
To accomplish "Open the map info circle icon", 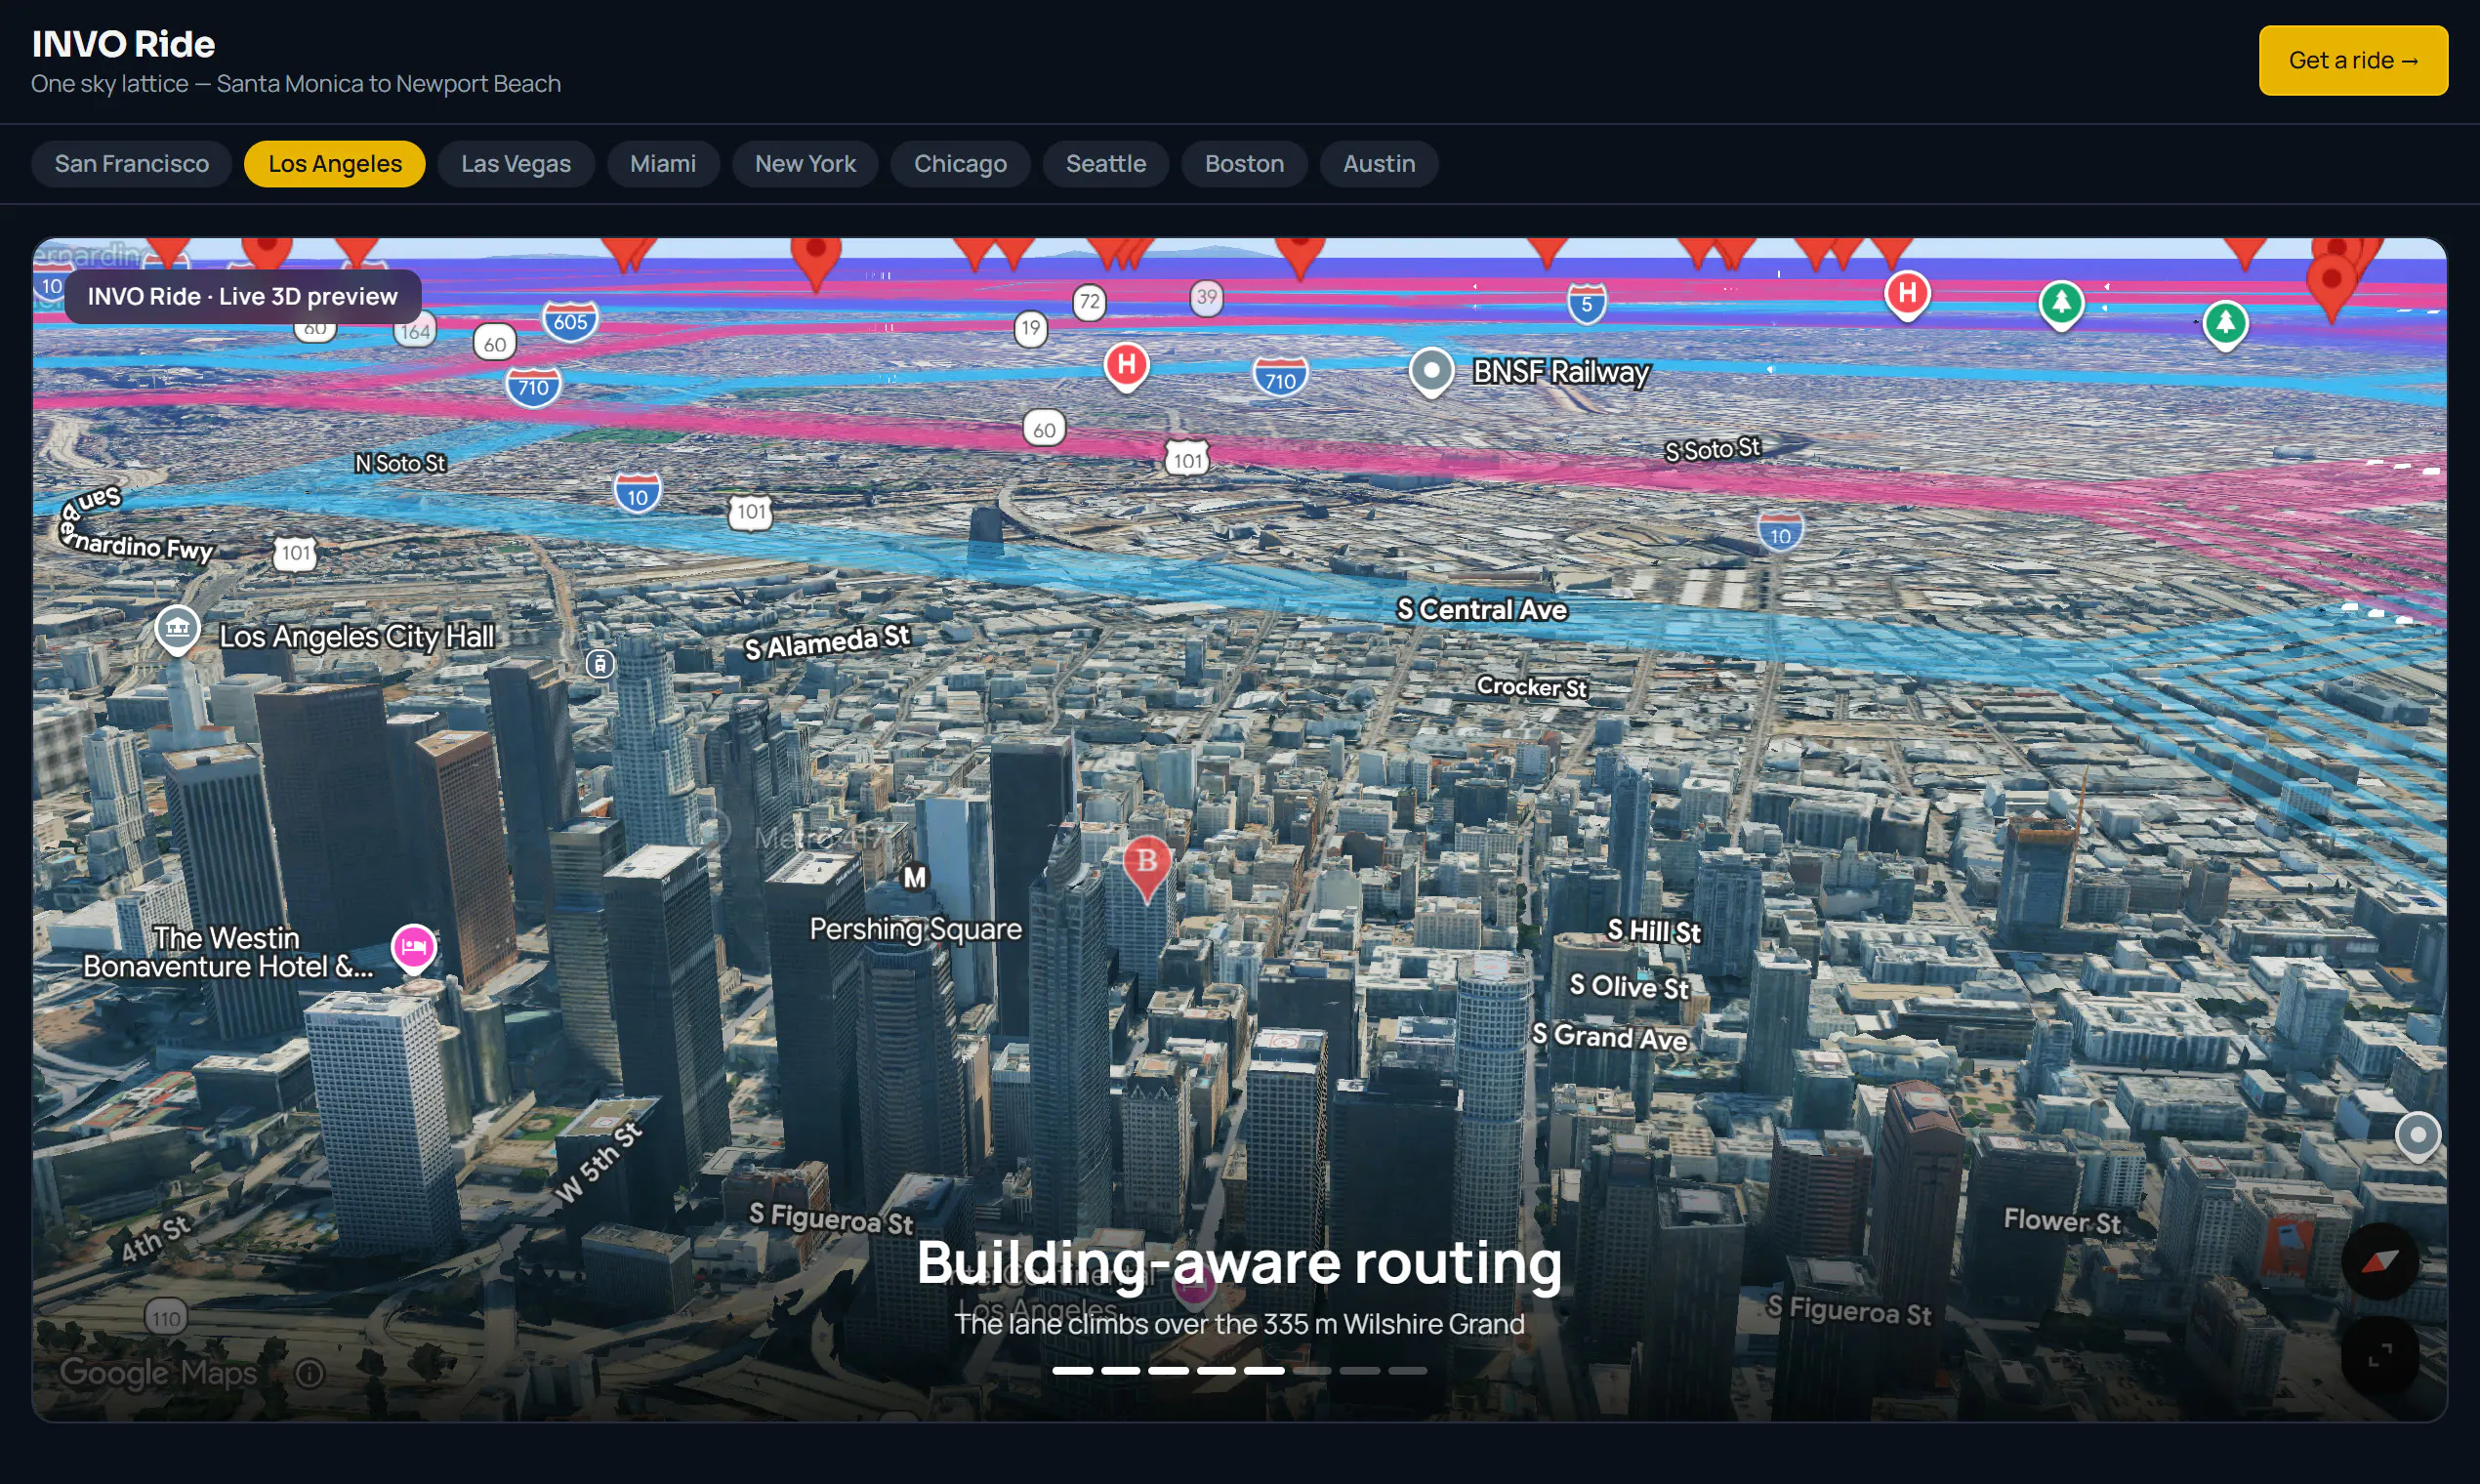I will [310, 1373].
